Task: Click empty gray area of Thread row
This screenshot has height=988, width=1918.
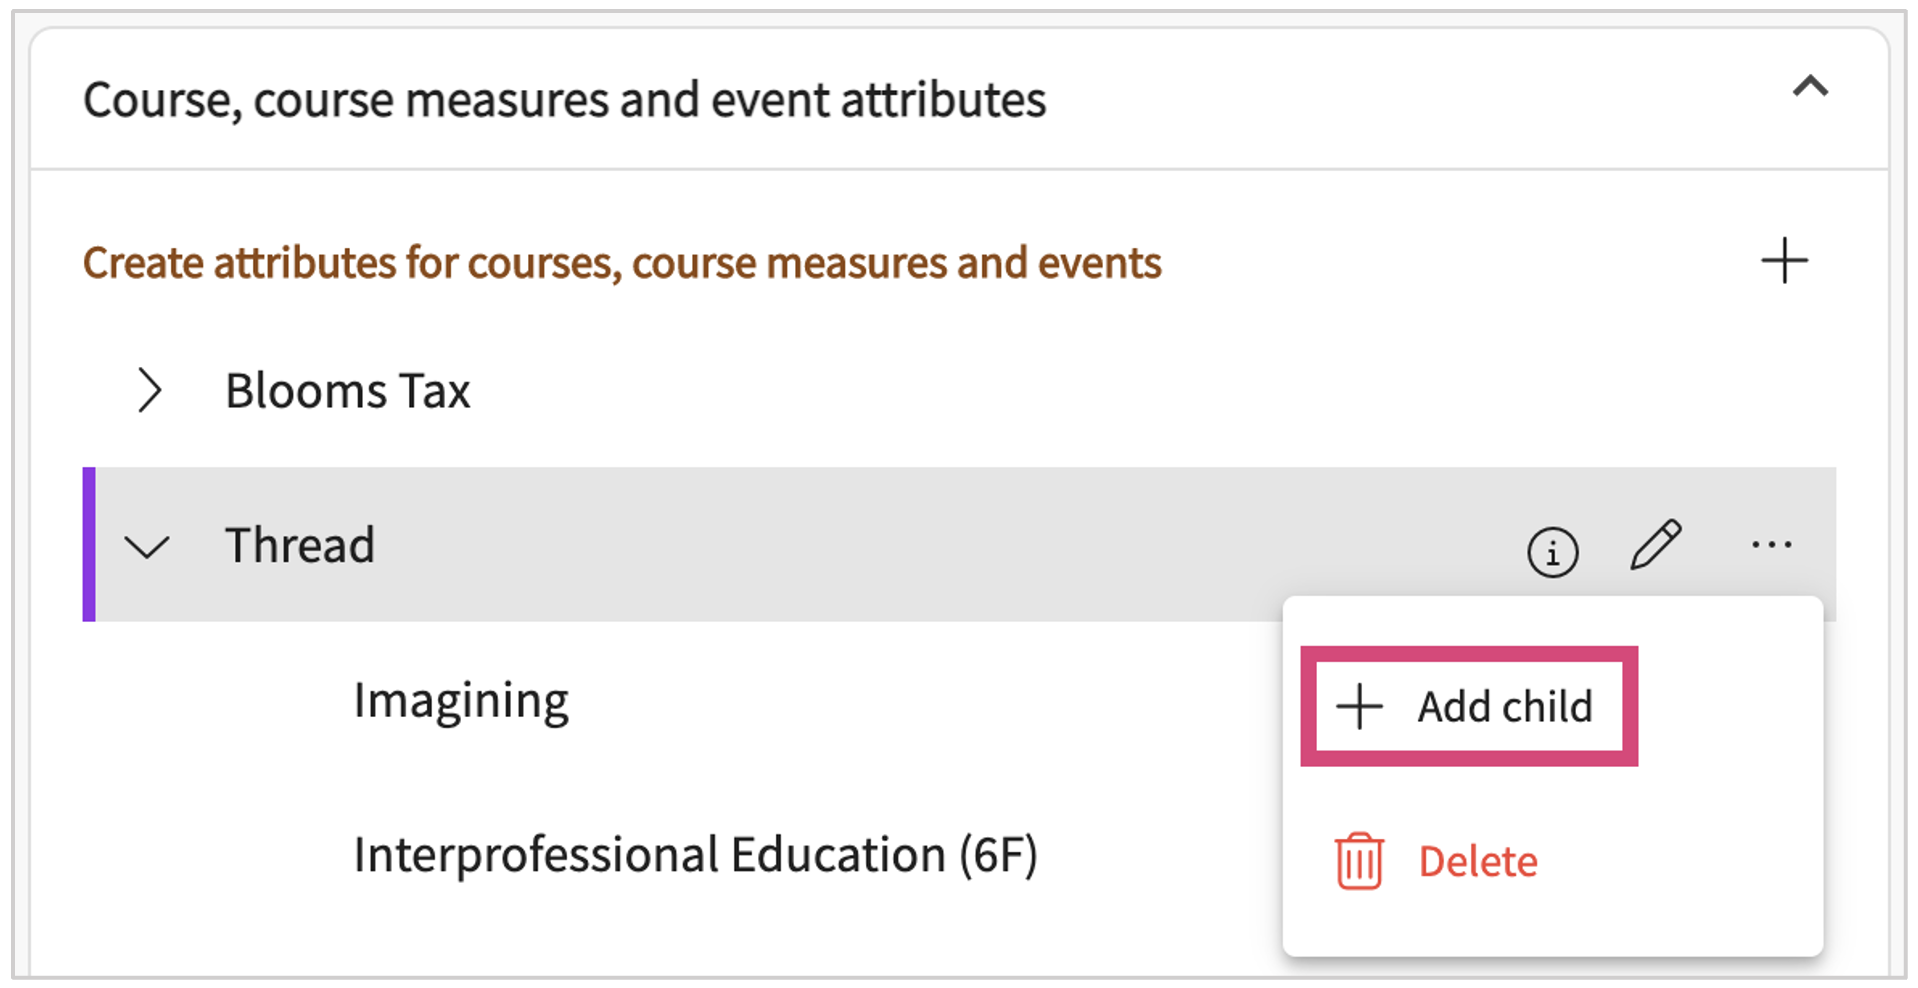Action: pos(900,545)
